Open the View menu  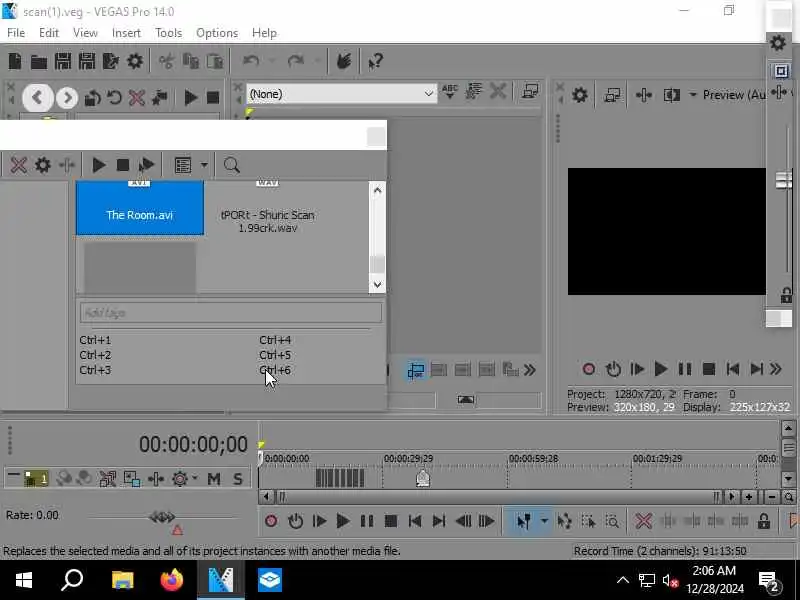(x=85, y=33)
